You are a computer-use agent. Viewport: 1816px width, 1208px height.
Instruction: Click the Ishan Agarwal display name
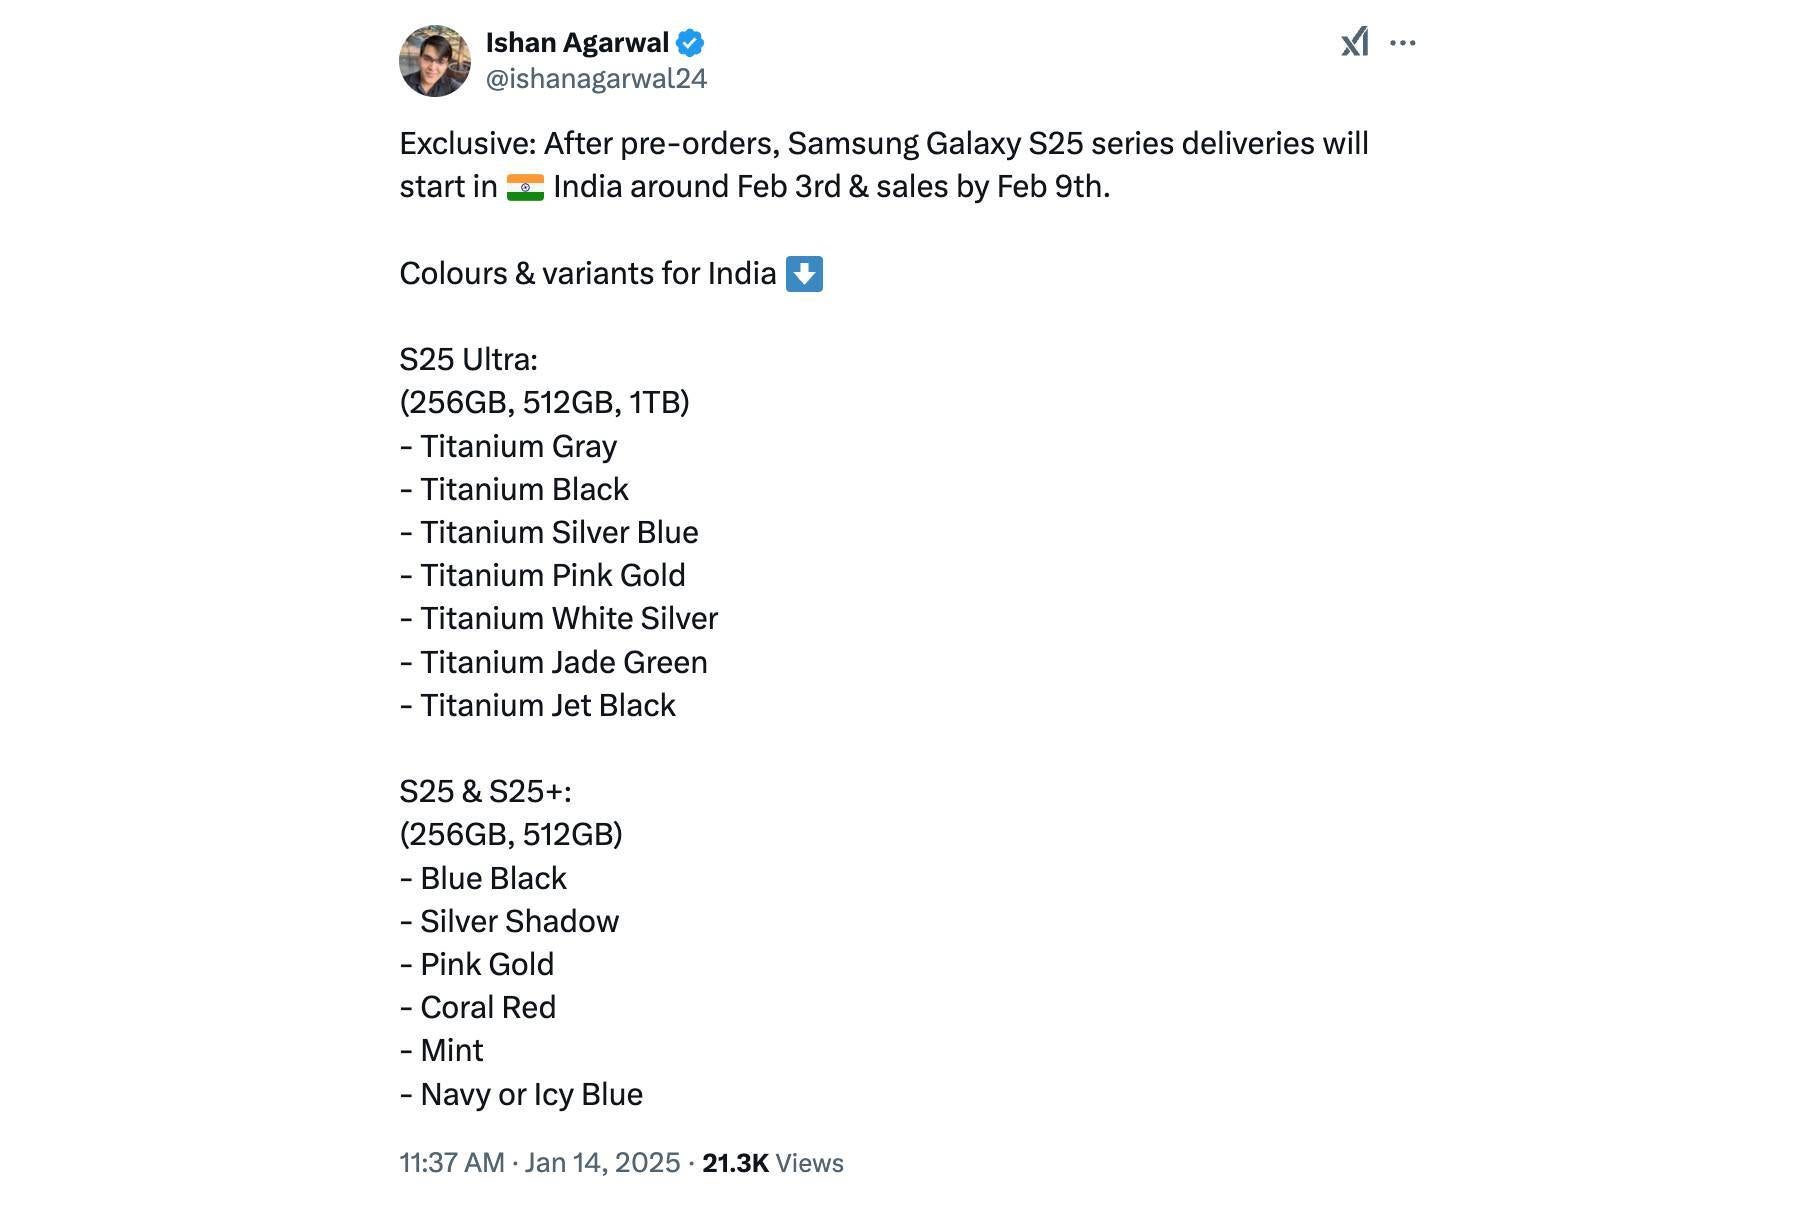click(576, 43)
